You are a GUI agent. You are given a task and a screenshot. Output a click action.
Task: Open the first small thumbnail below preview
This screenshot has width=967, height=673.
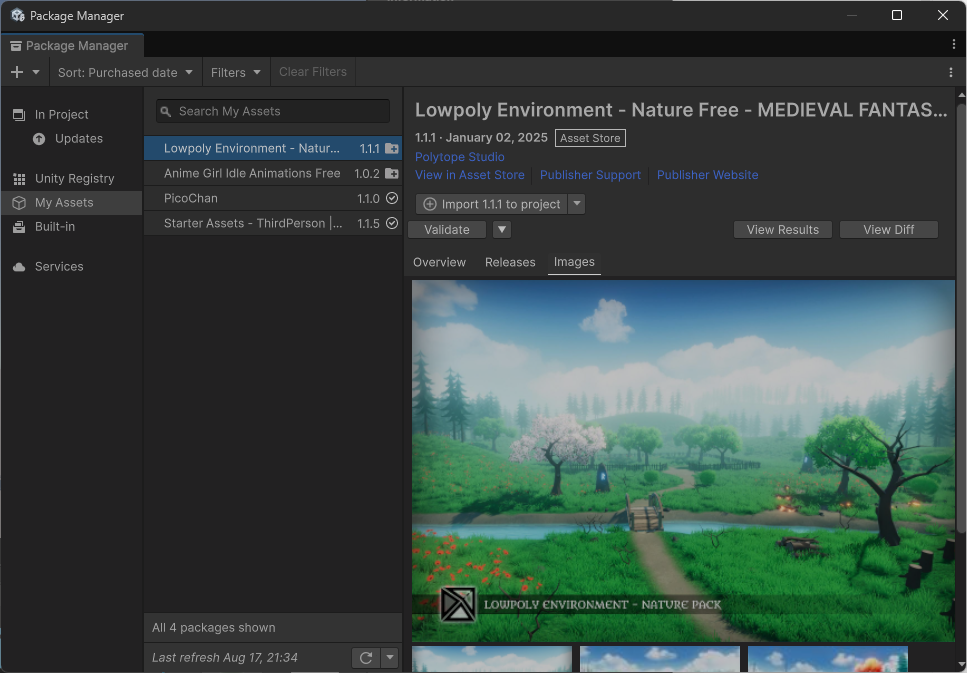pos(492,659)
